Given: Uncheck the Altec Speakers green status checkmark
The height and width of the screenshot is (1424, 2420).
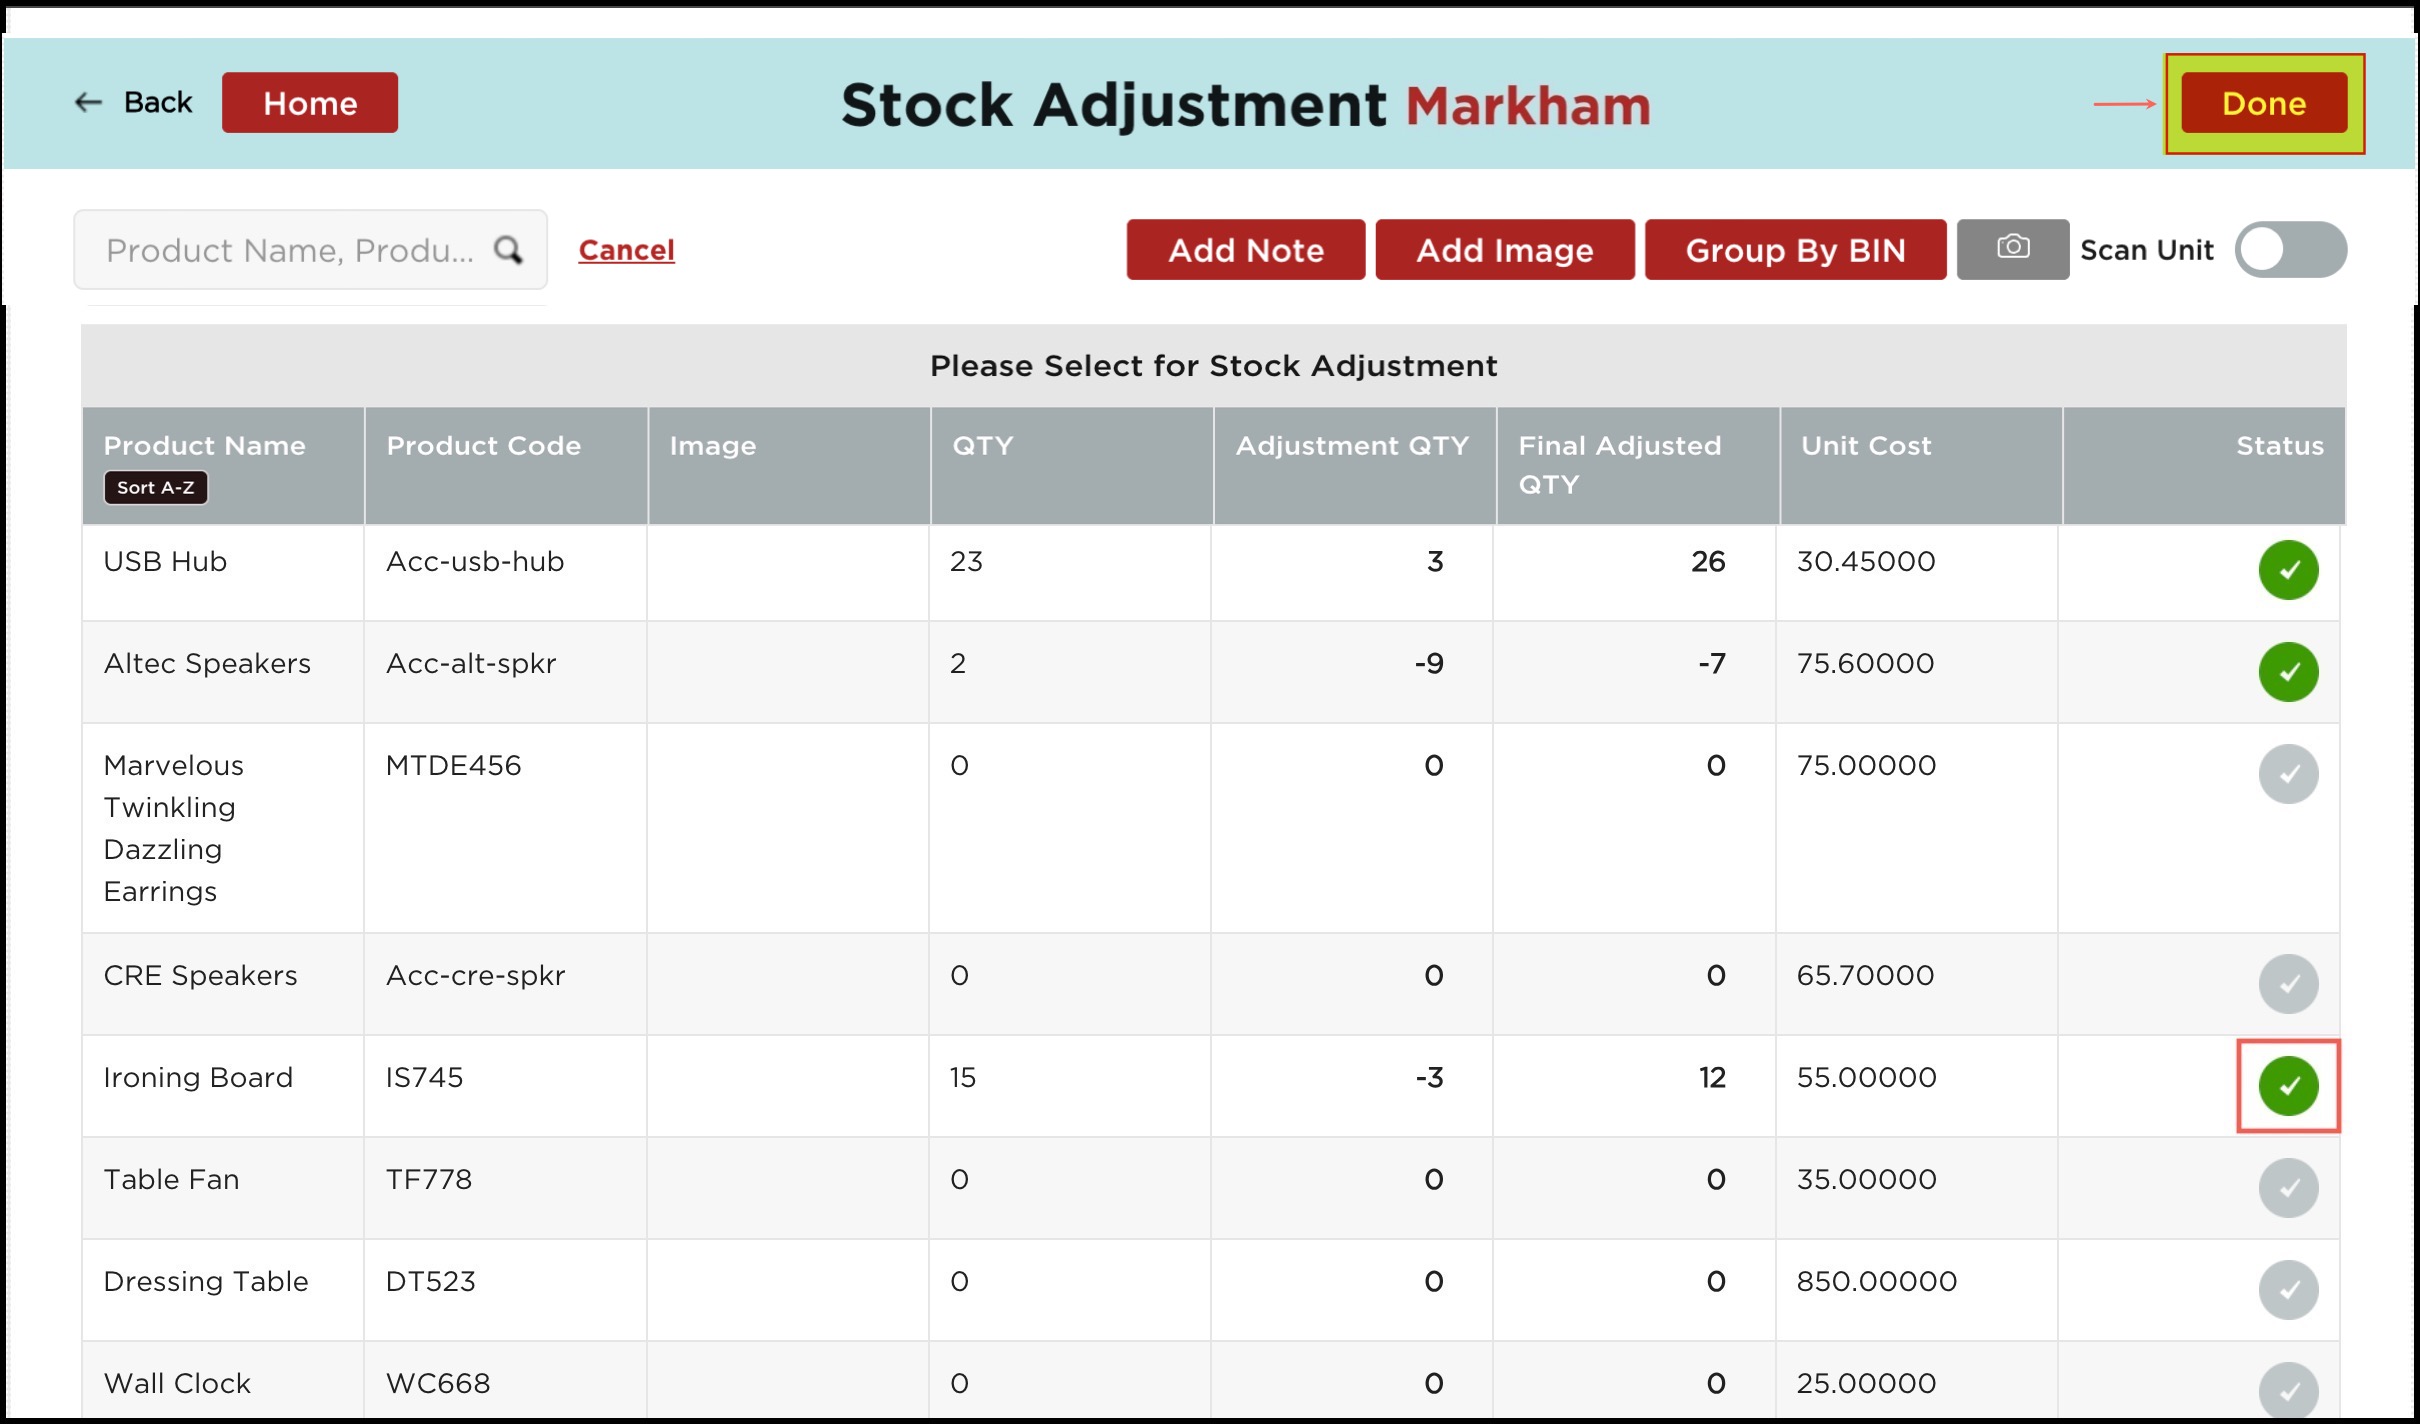Looking at the screenshot, I should click(2288, 672).
